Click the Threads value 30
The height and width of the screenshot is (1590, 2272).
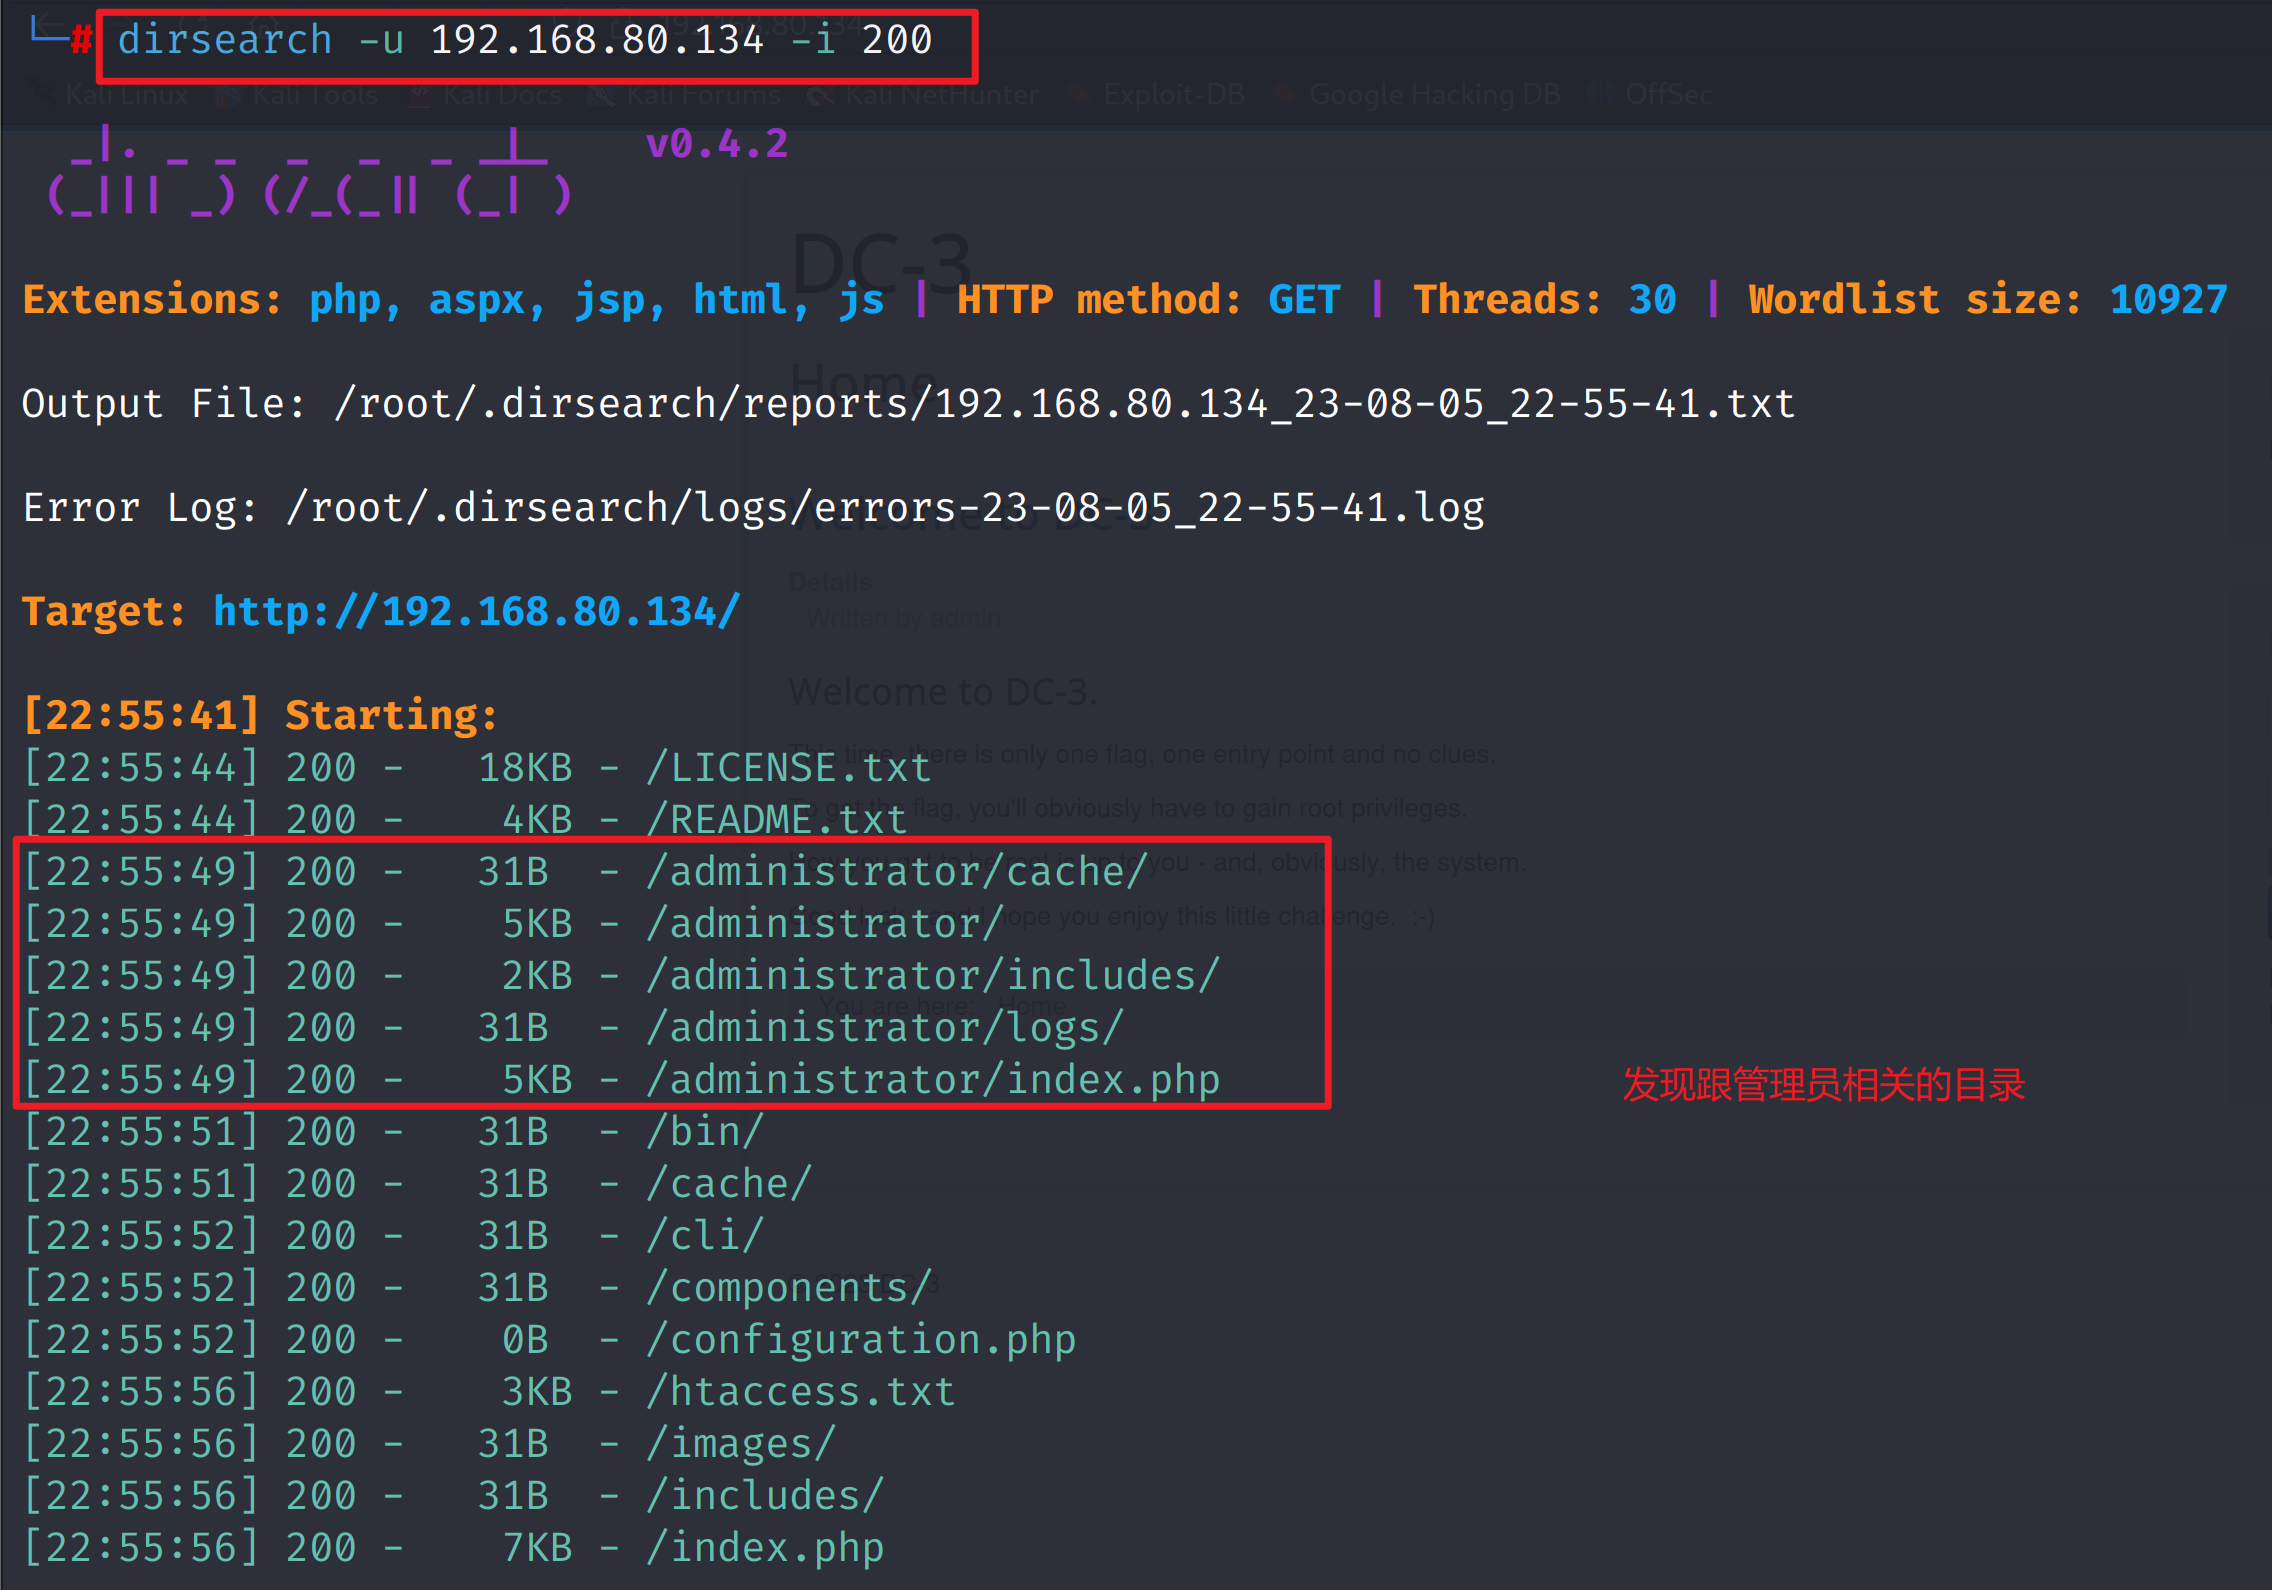tap(1652, 300)
